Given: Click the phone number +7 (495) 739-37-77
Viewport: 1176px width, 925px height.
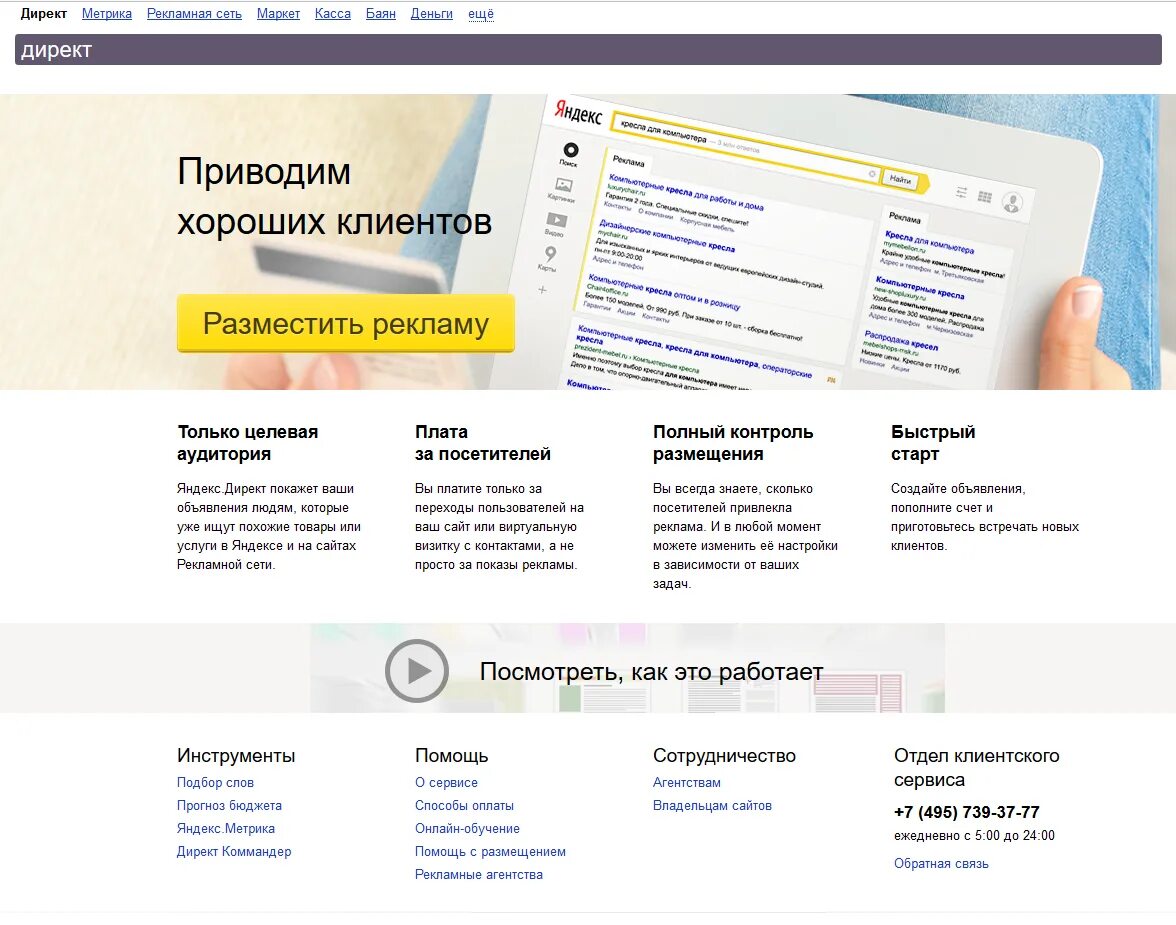Looking at the screenshot, I should (967, 812).
